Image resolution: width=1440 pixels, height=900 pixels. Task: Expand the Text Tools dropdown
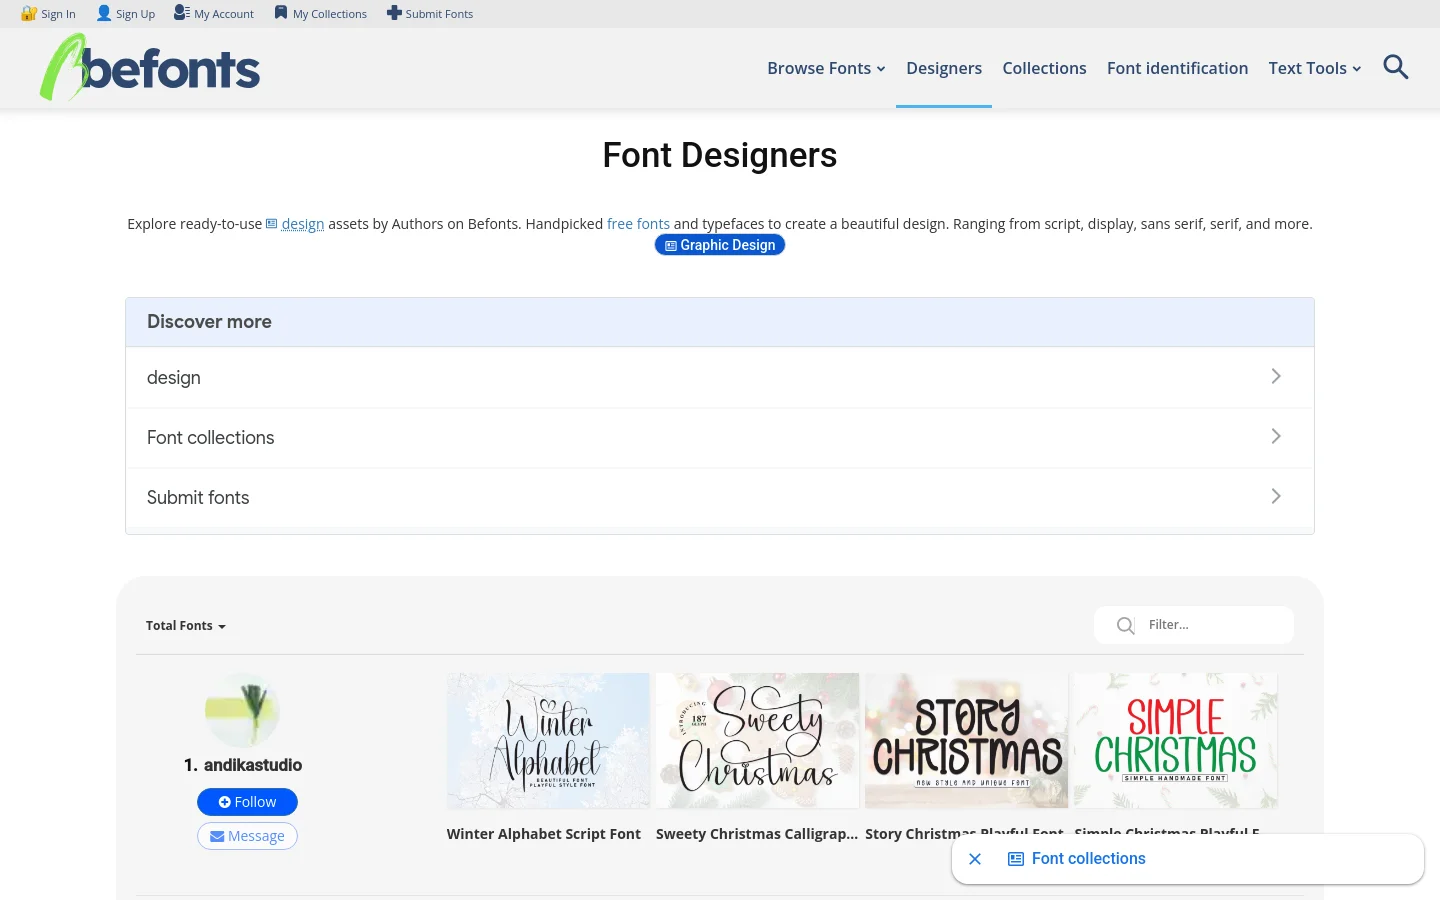pyautogui.click(x=1314, y=68)
